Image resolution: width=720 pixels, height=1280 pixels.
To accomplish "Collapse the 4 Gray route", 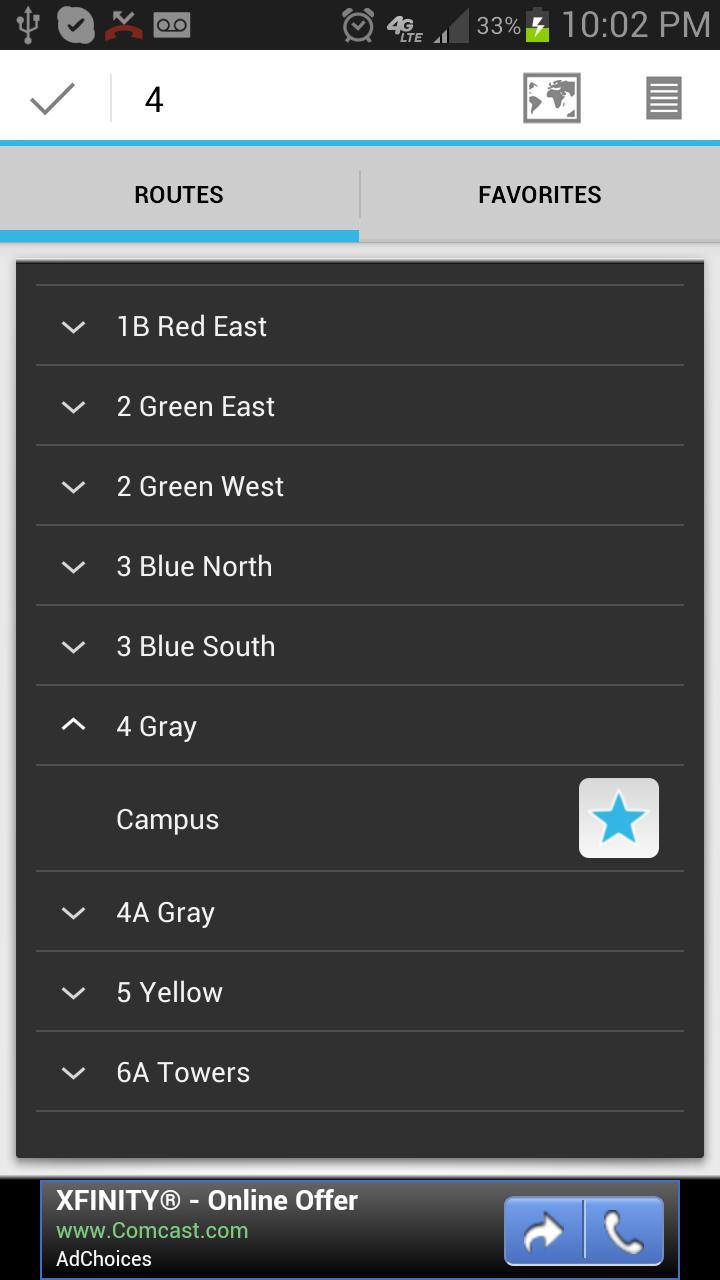I will 73,726.
